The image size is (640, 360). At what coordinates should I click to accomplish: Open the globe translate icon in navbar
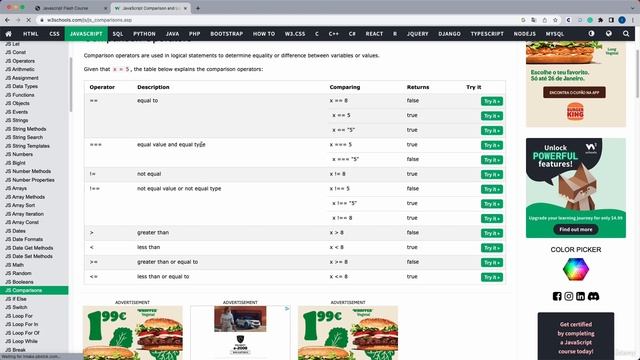click(x=609, y=33)
